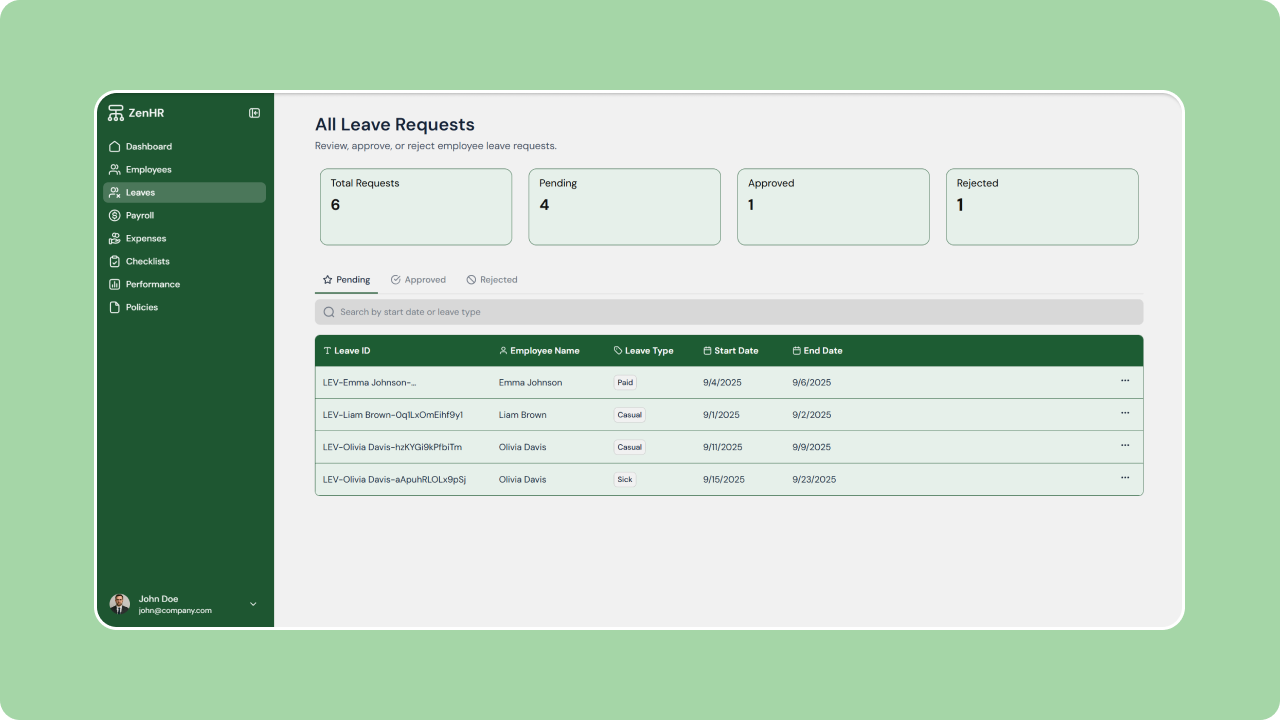Click the Total Requests card
1280x720 pixels.
click(416, 206)
